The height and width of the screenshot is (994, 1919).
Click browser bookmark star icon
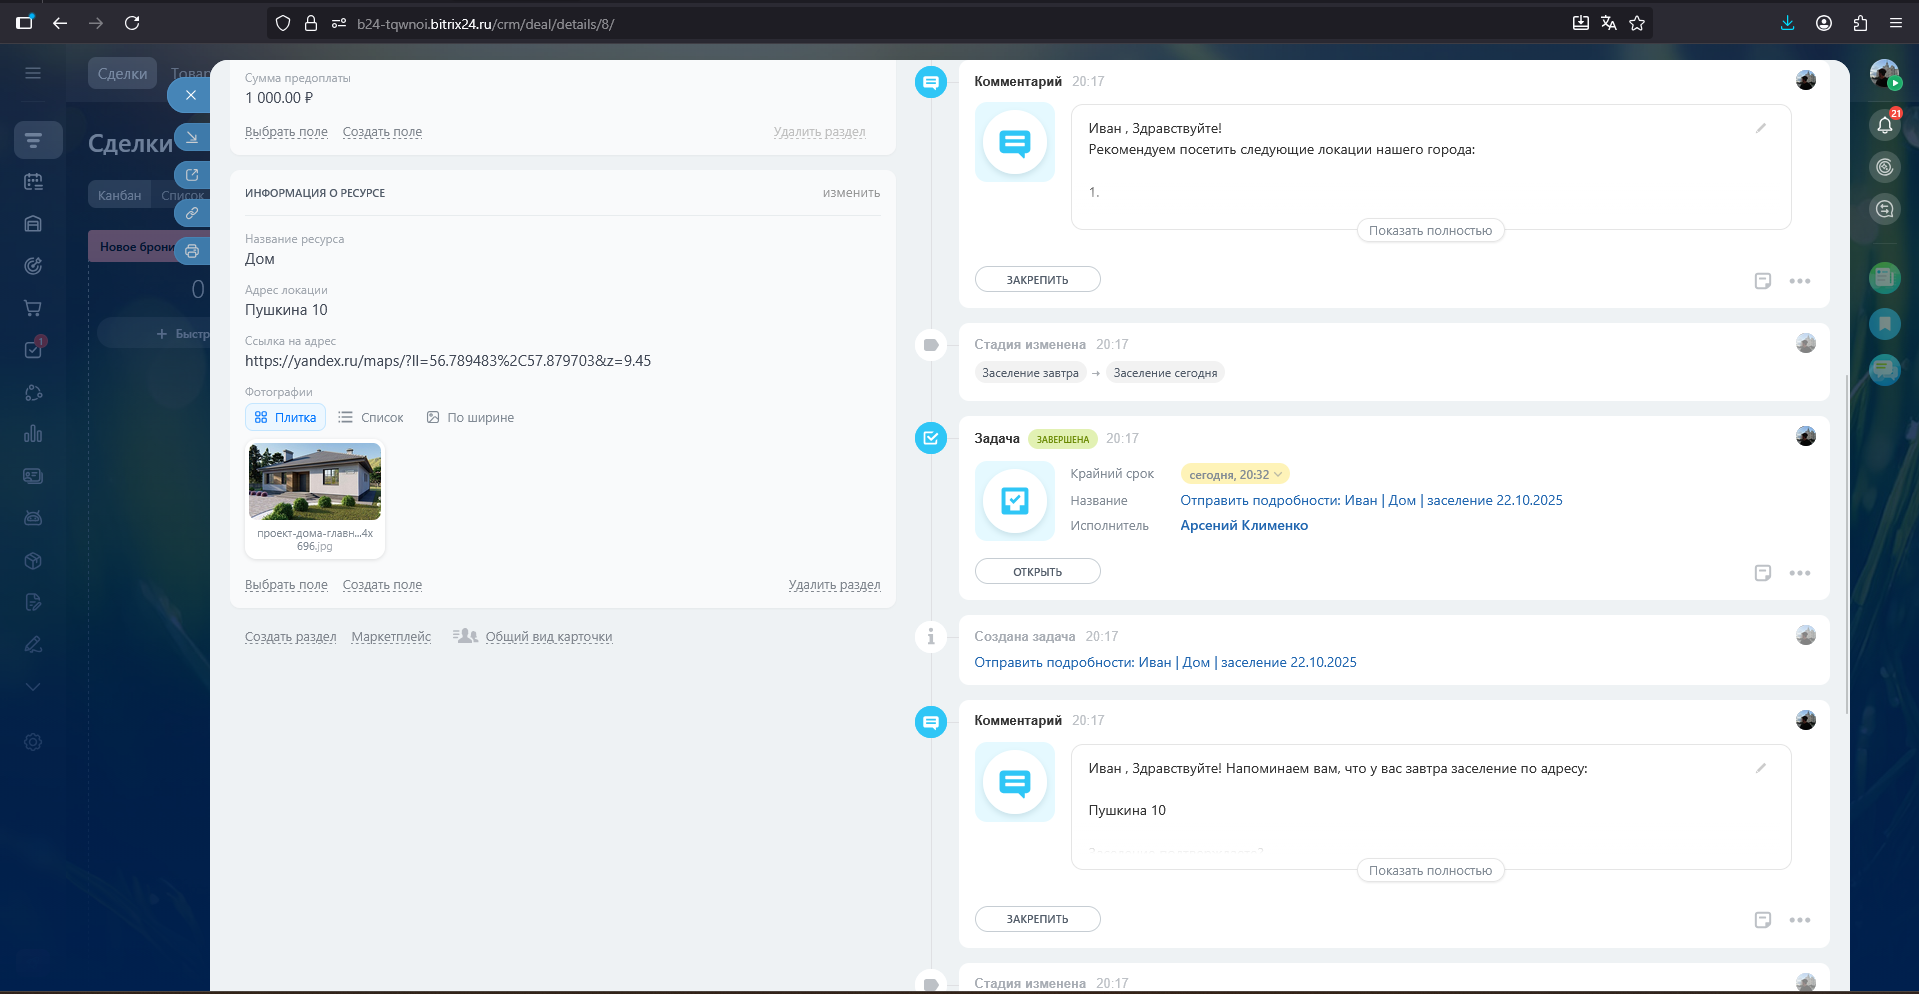point(1637,23)
